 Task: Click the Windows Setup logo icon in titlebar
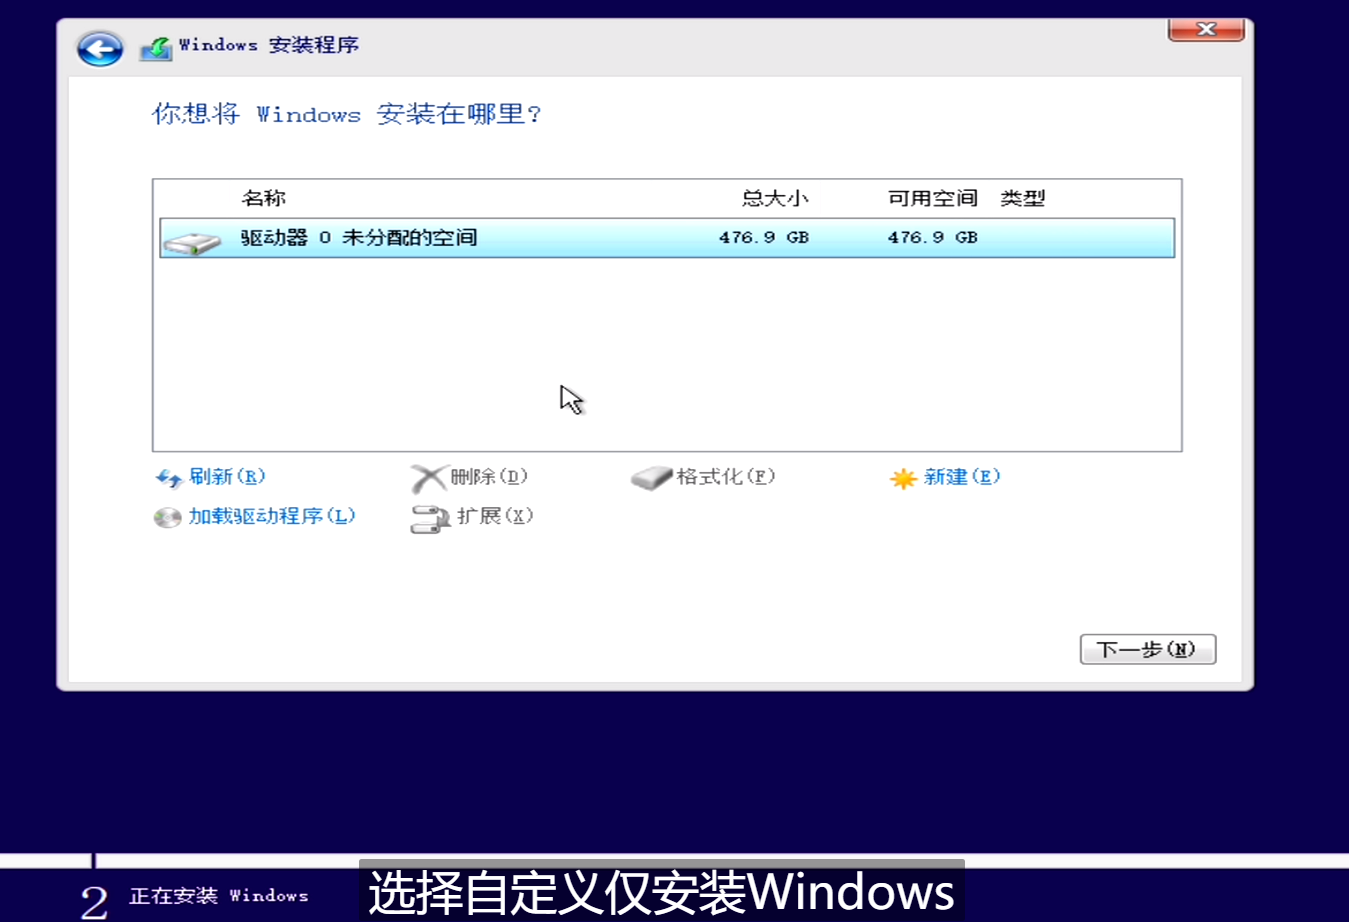(x=155, y=45)
